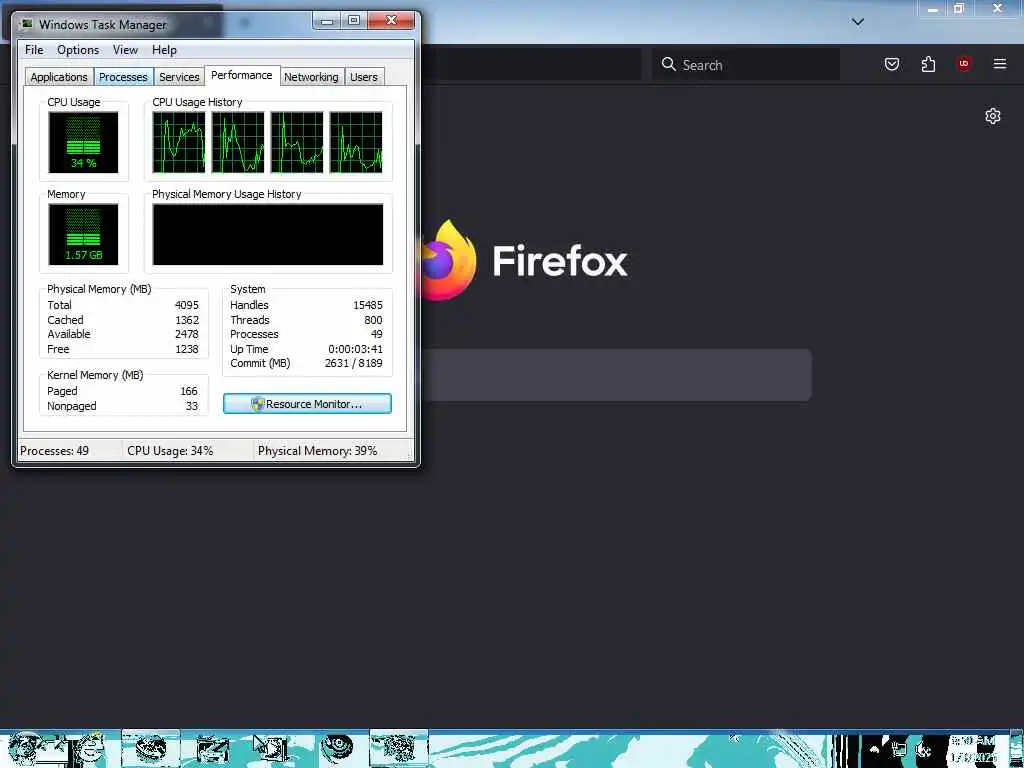The height and width of the screenshot is (768, 1024).
Task: Click the Available memory value 2478
Action: [x=187, y=334]
